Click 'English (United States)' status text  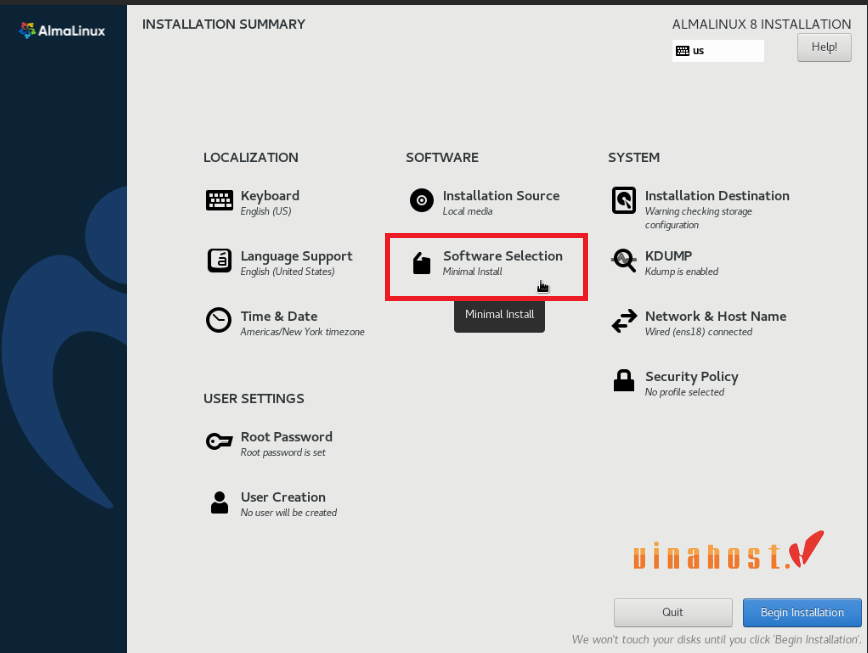287,272
